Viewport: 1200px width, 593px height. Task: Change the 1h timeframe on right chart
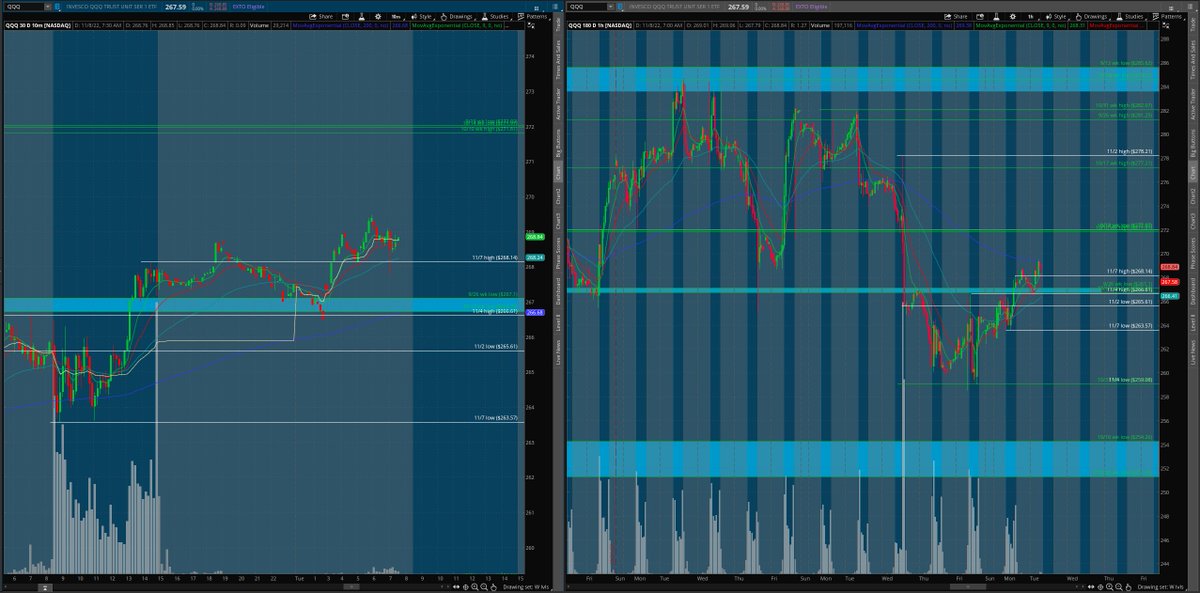(1031, 16)
